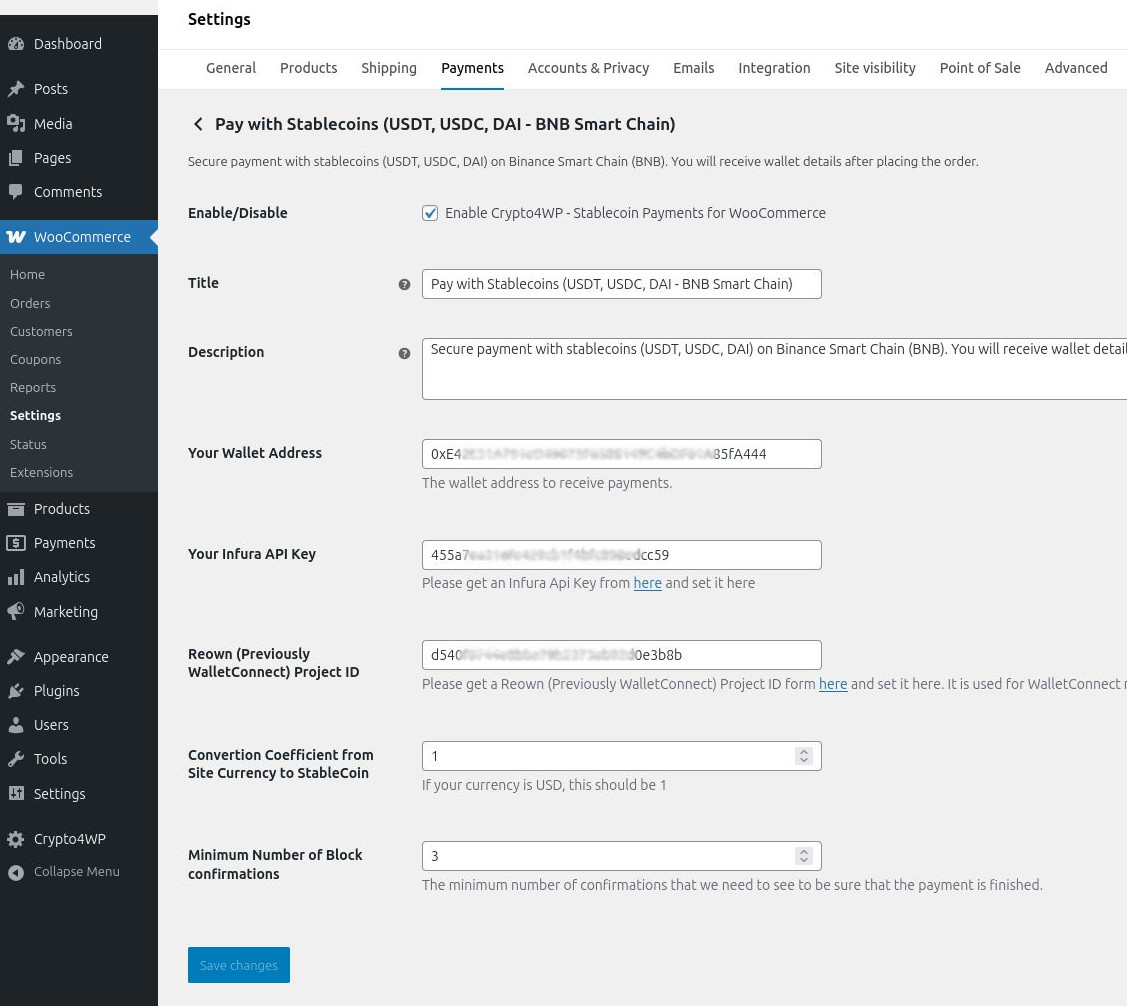Click the Products archive icon
The width and height of the screenshot is (1127, 1006).
[x=16, y=509]
